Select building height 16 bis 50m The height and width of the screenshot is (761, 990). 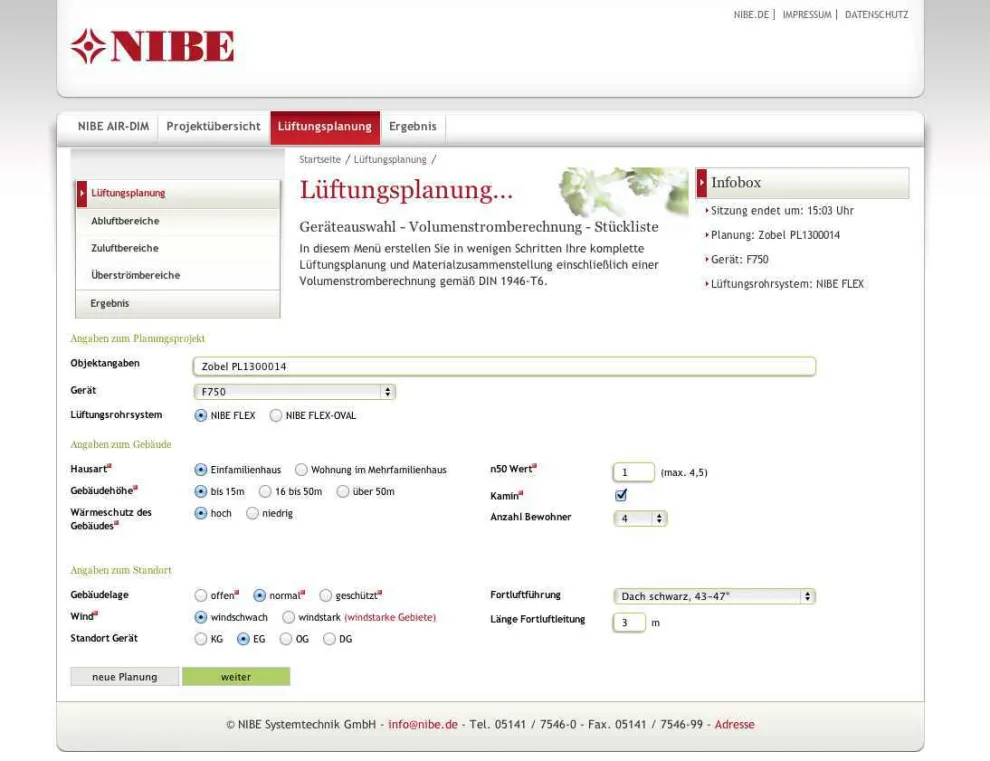click(x=265, y=491)
